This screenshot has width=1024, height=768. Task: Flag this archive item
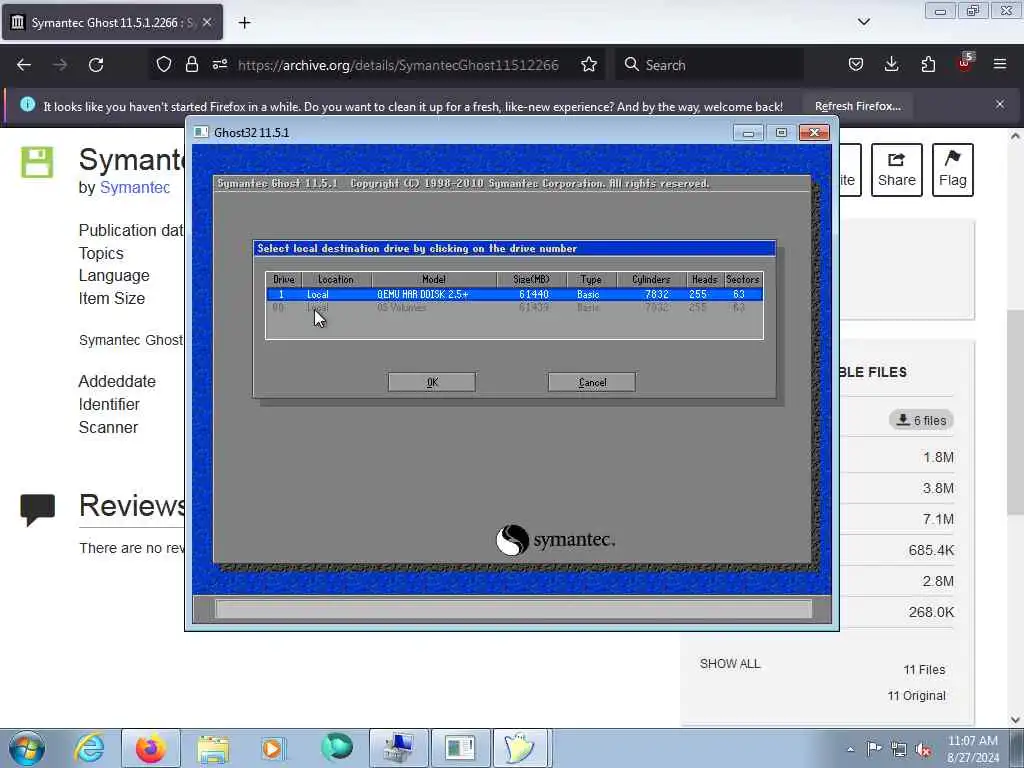tap(952, 170)
